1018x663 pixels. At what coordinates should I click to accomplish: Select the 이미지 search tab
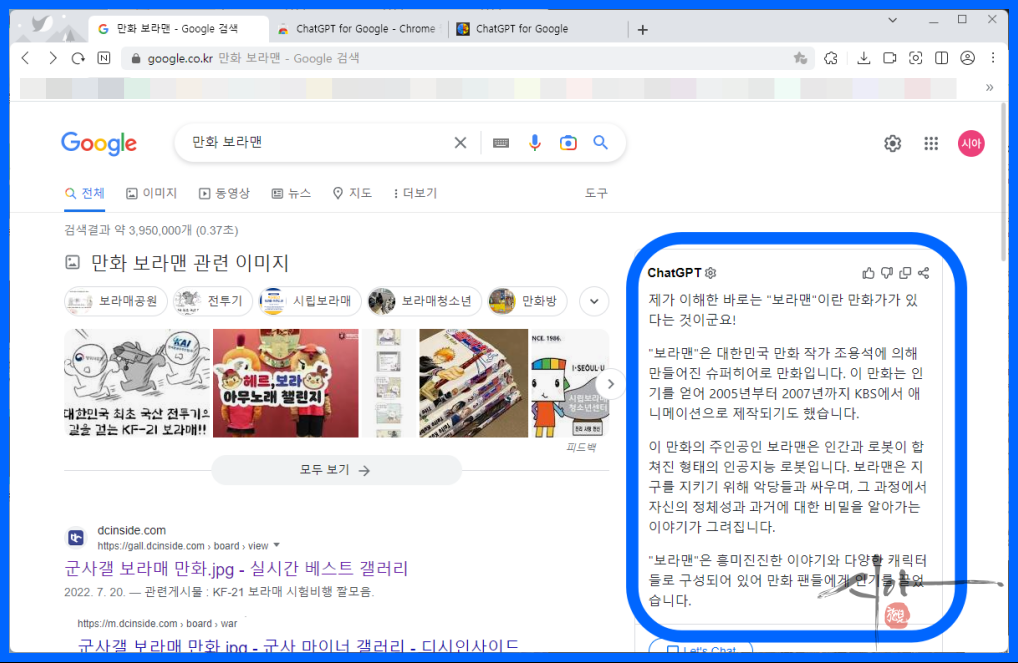click(151, 194)
